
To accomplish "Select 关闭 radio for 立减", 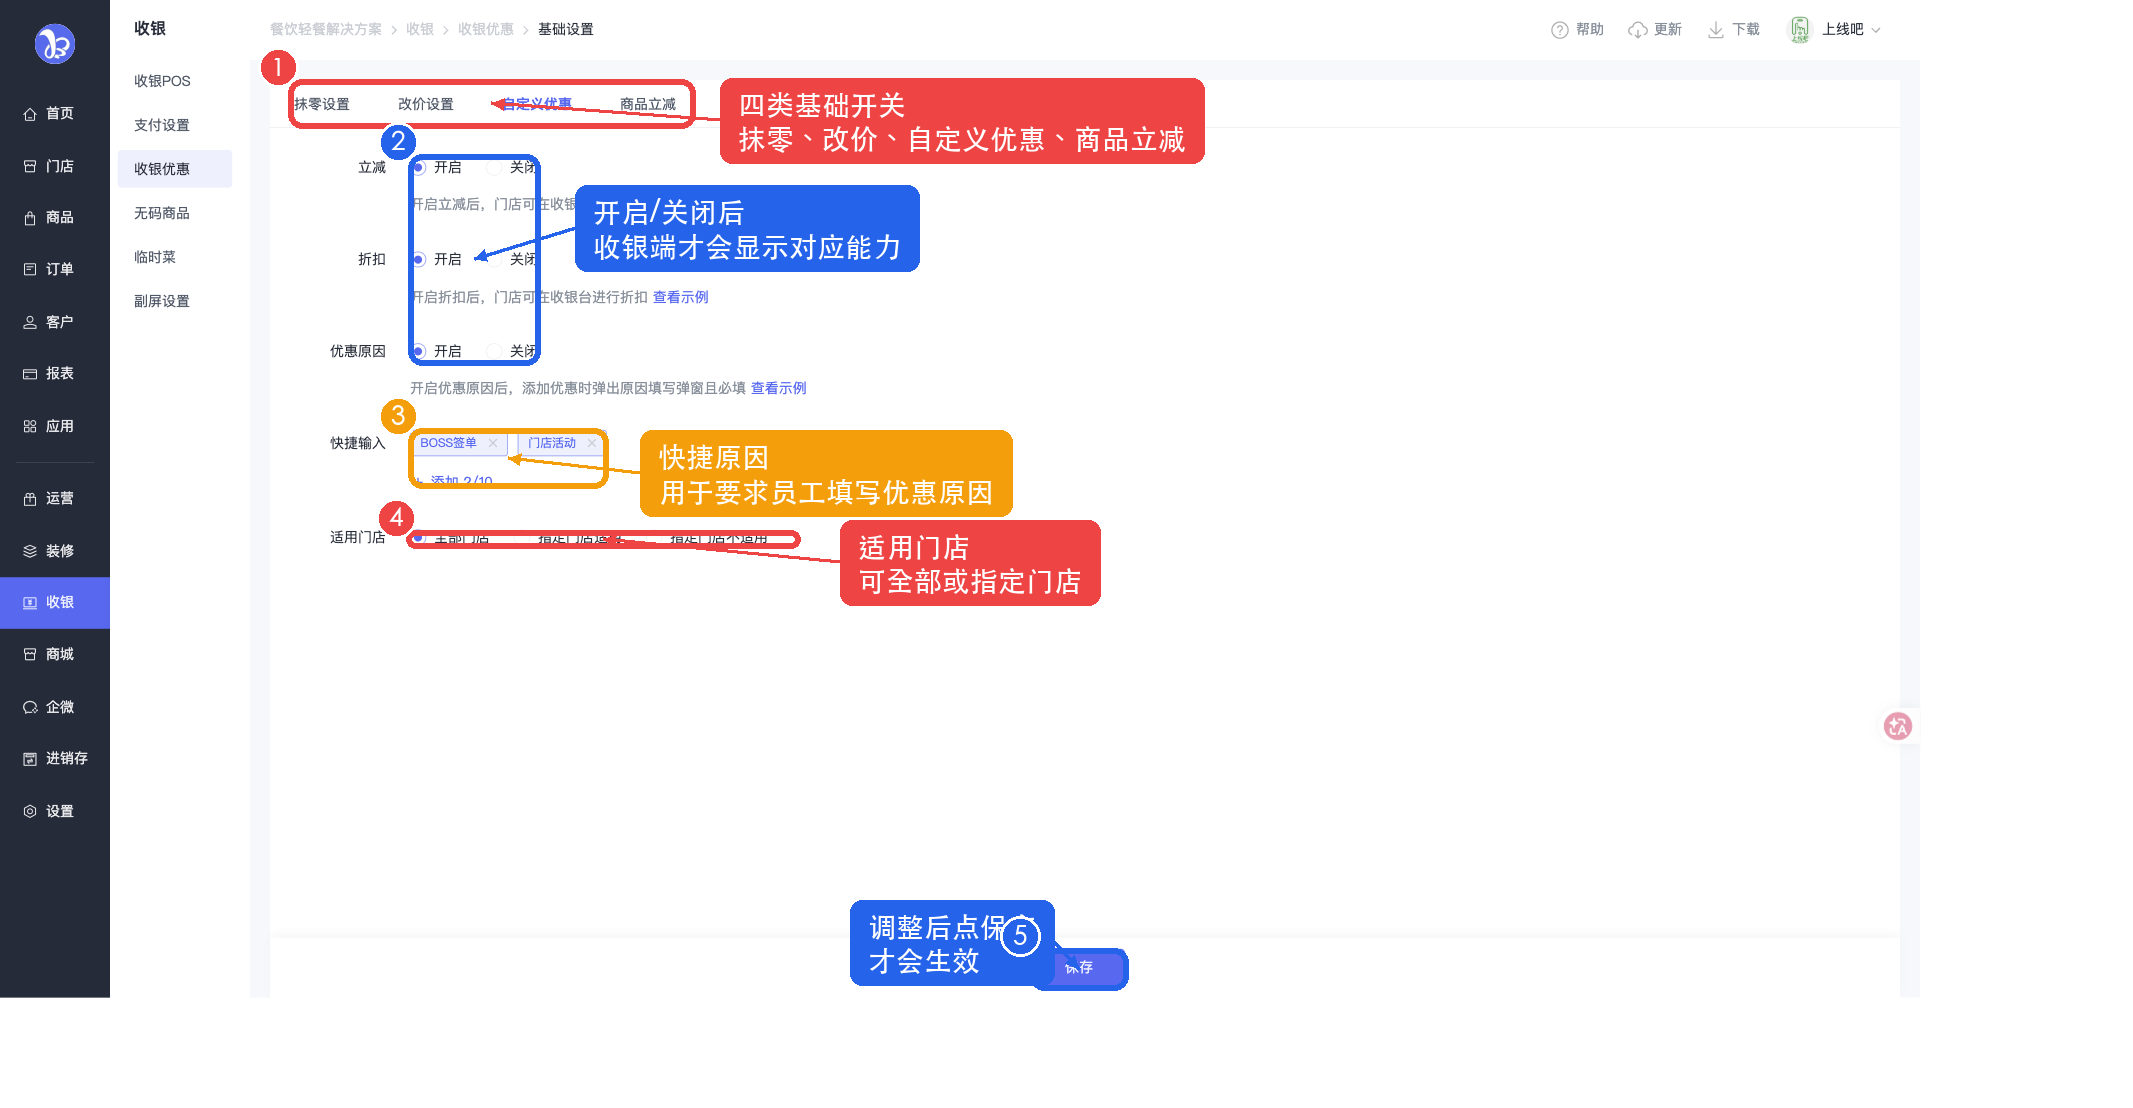I will (x=494, y=168).
